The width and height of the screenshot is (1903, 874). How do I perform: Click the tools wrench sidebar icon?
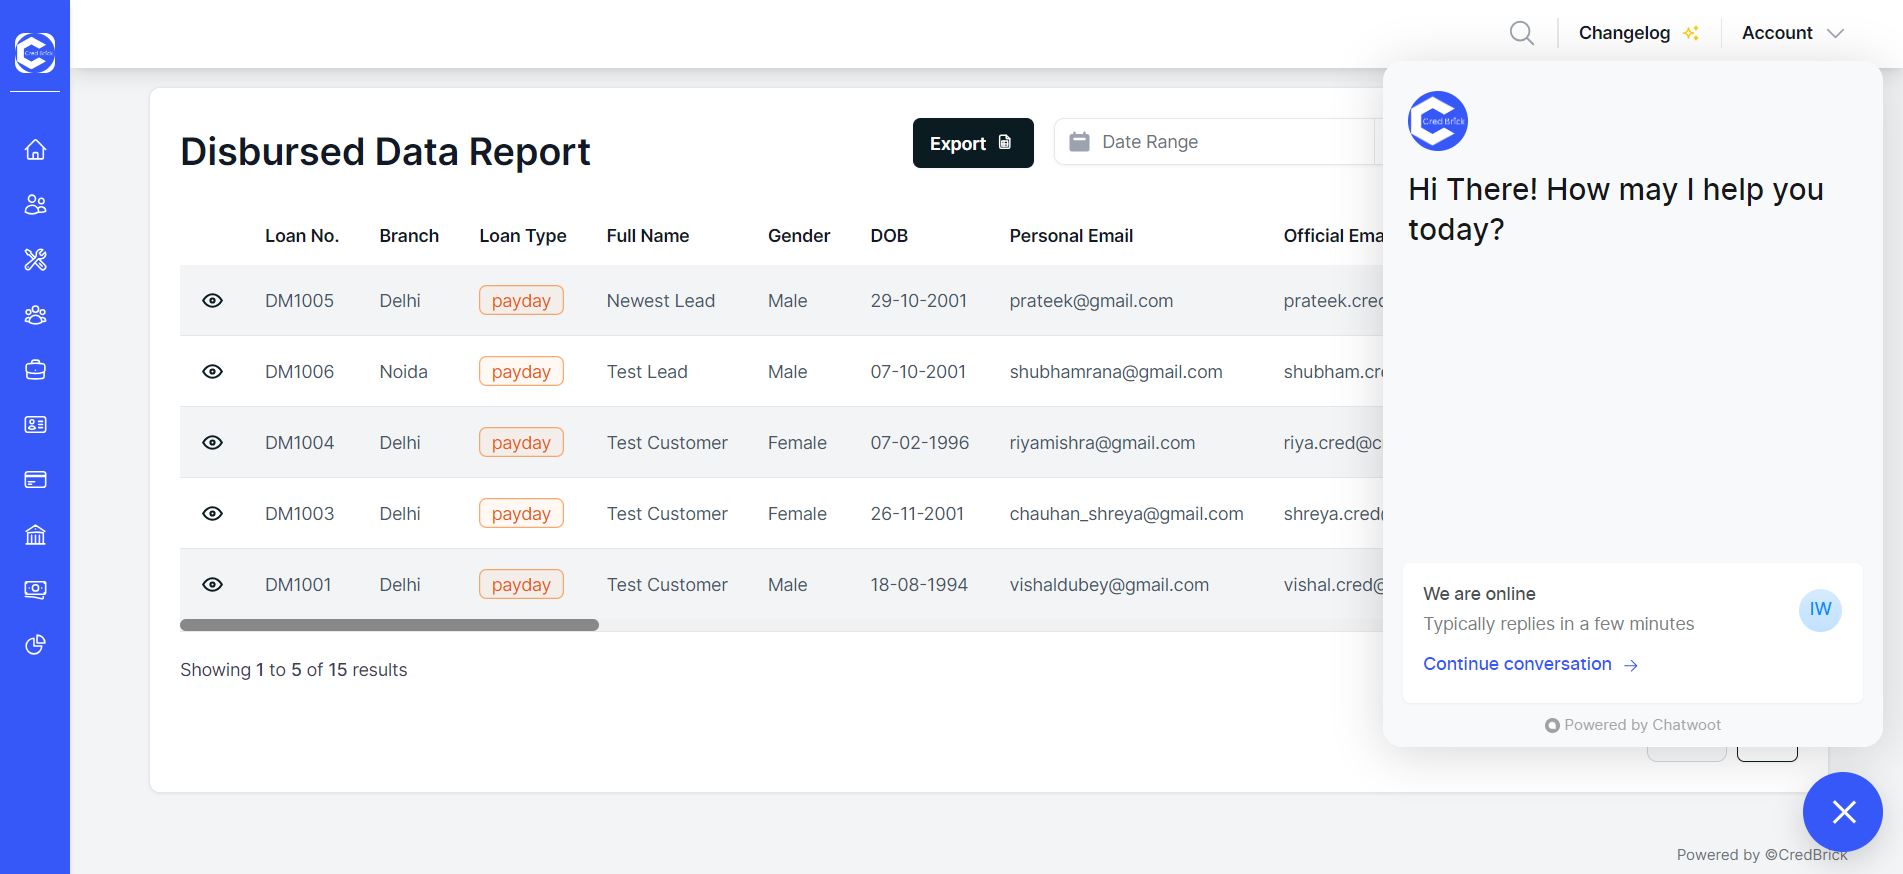(x=35, y=260)
